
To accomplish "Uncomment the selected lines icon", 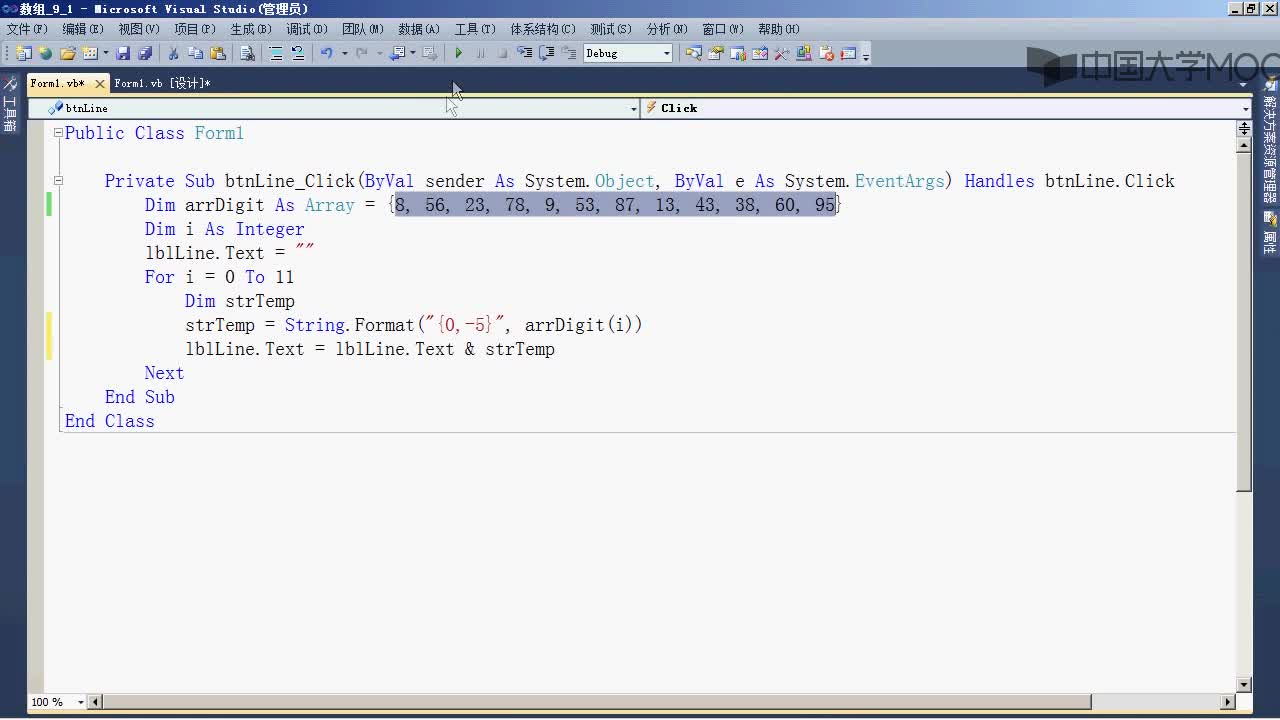I will [298, 53].
